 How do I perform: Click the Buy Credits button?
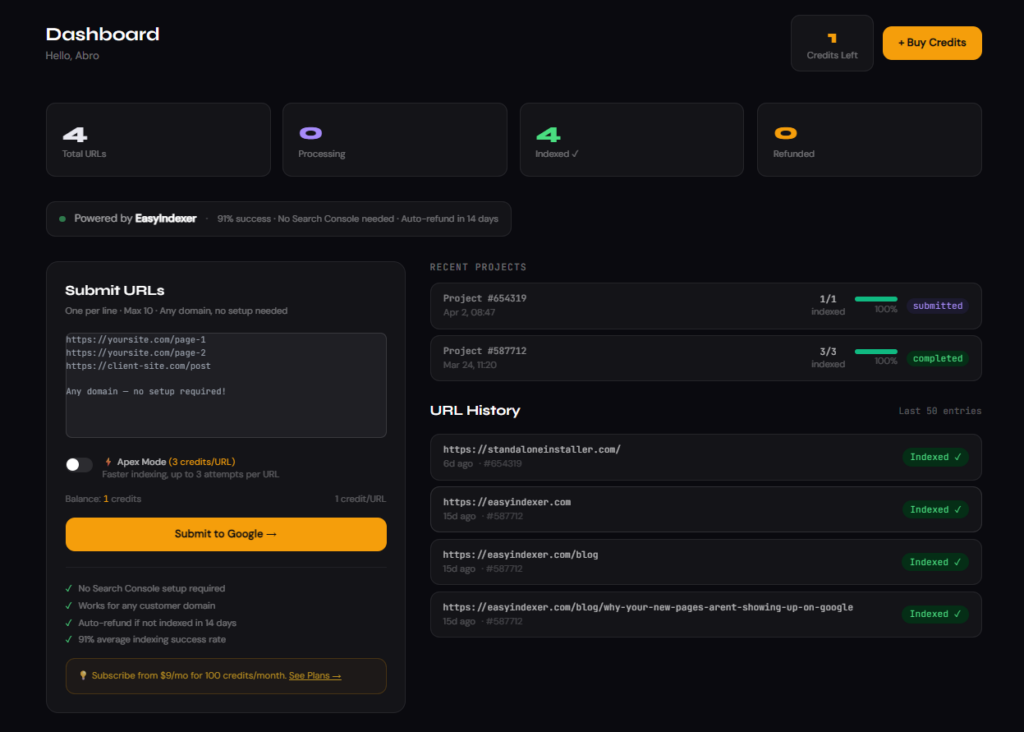click(x=931, y=43)
